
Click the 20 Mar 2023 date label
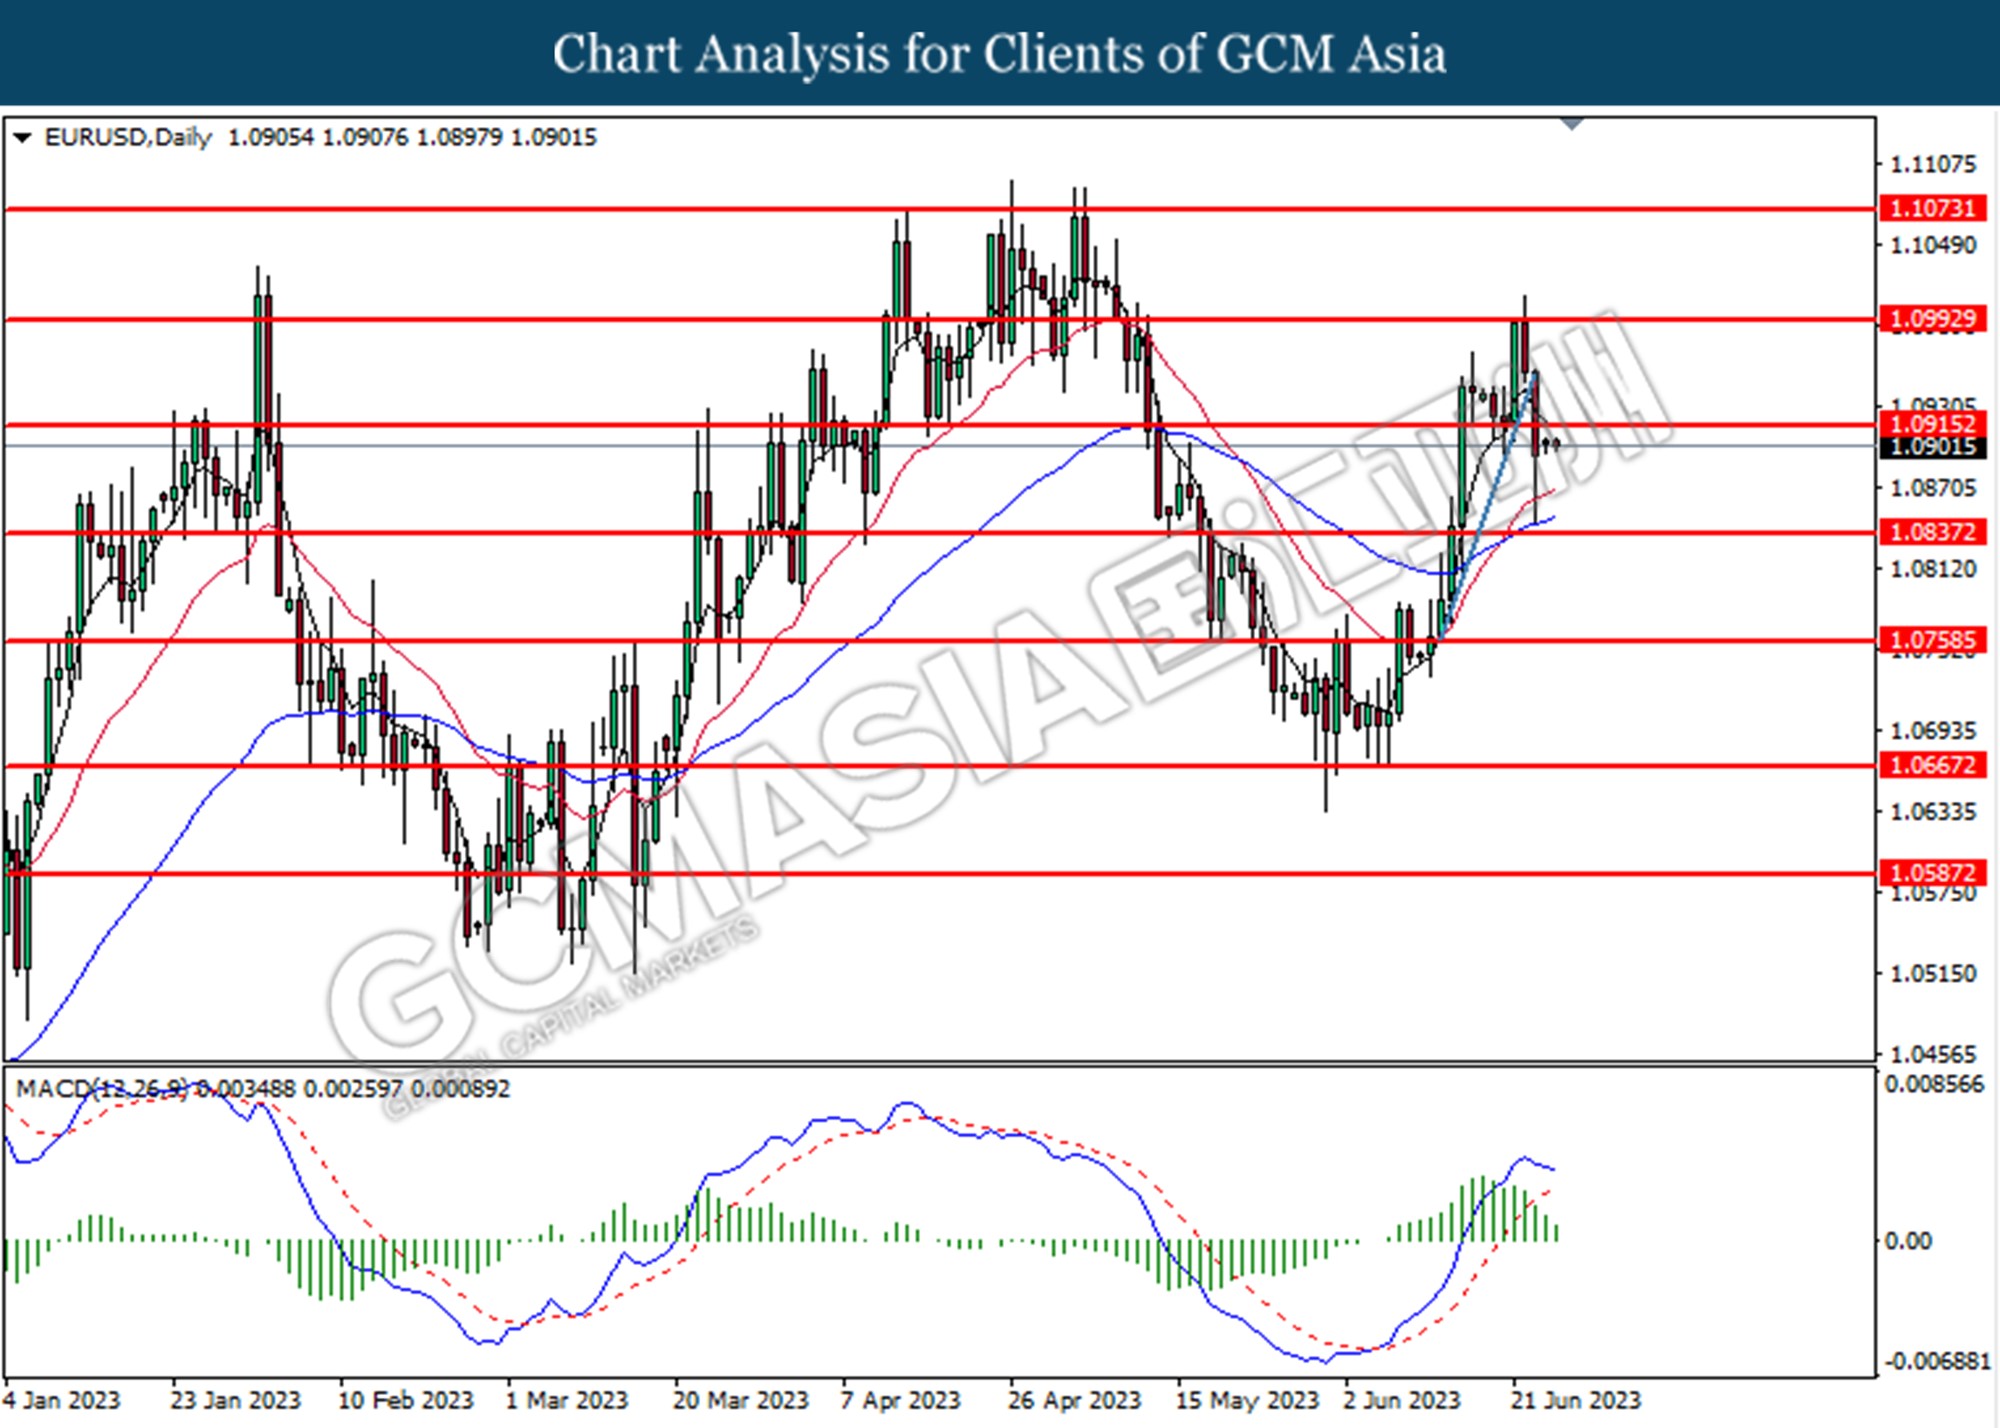[x=740, y=1400]
